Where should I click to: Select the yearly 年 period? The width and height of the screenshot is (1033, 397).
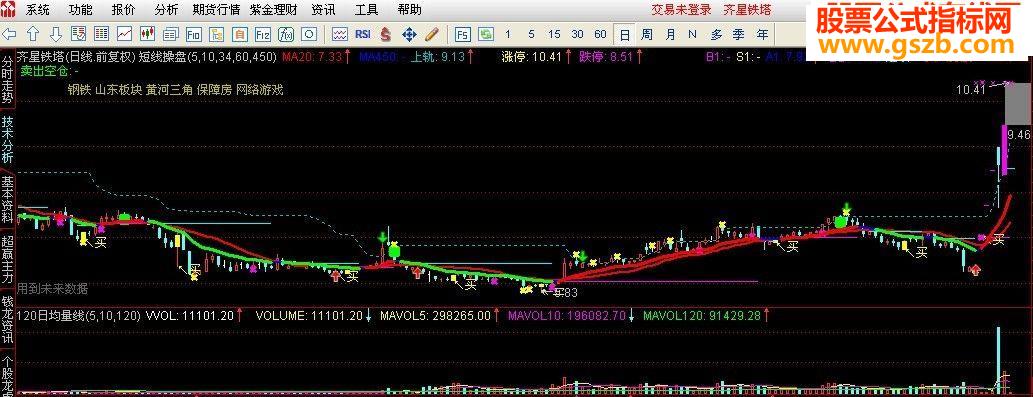pos(762,34)
